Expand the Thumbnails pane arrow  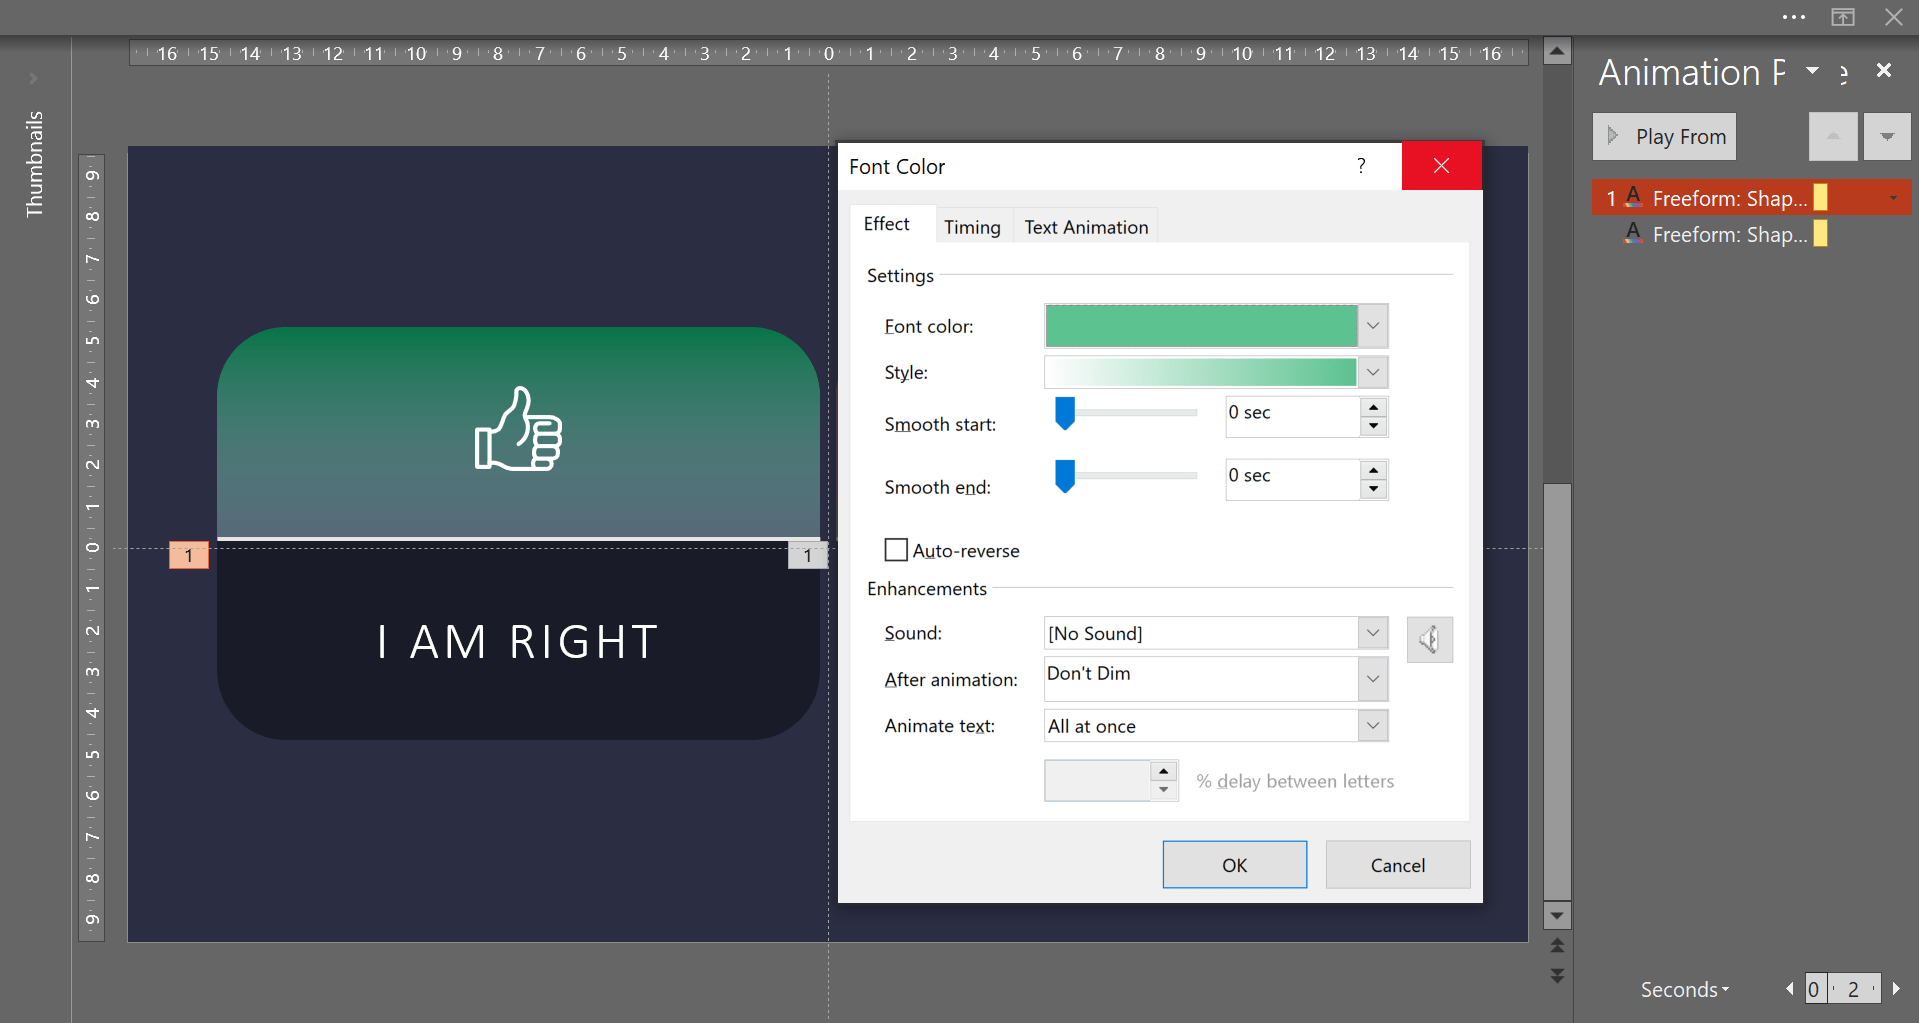click(x=33, y=78)
